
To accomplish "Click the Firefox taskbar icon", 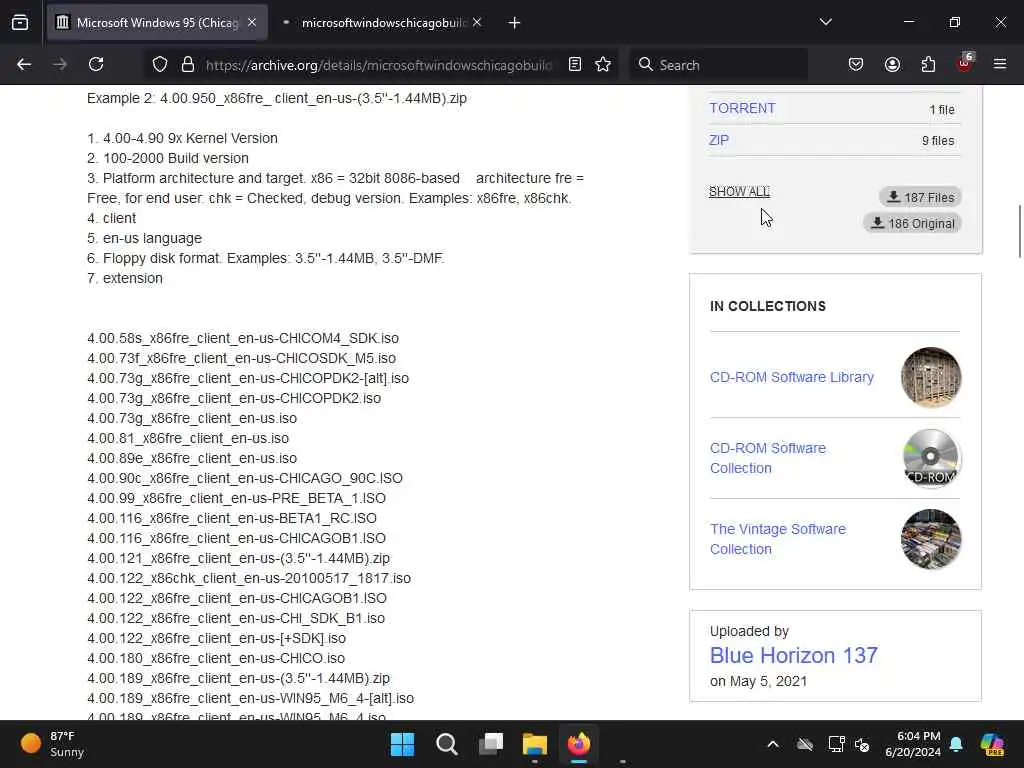I will (579, 744).
